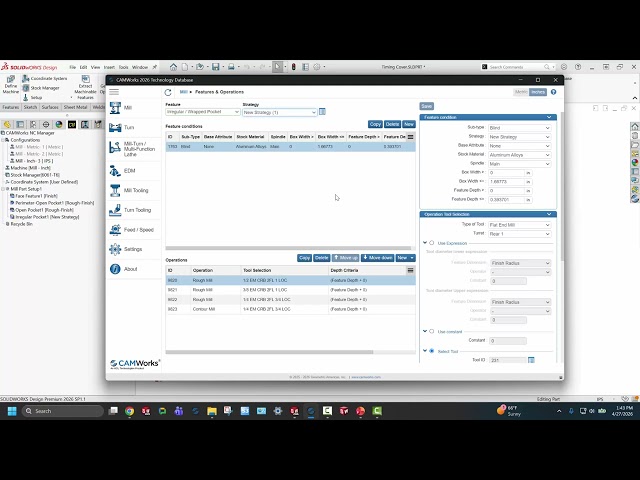Click Define Machine in SolidWorks ribbon
The height and width of the screenshot is (480, 640).
[11, 85]
